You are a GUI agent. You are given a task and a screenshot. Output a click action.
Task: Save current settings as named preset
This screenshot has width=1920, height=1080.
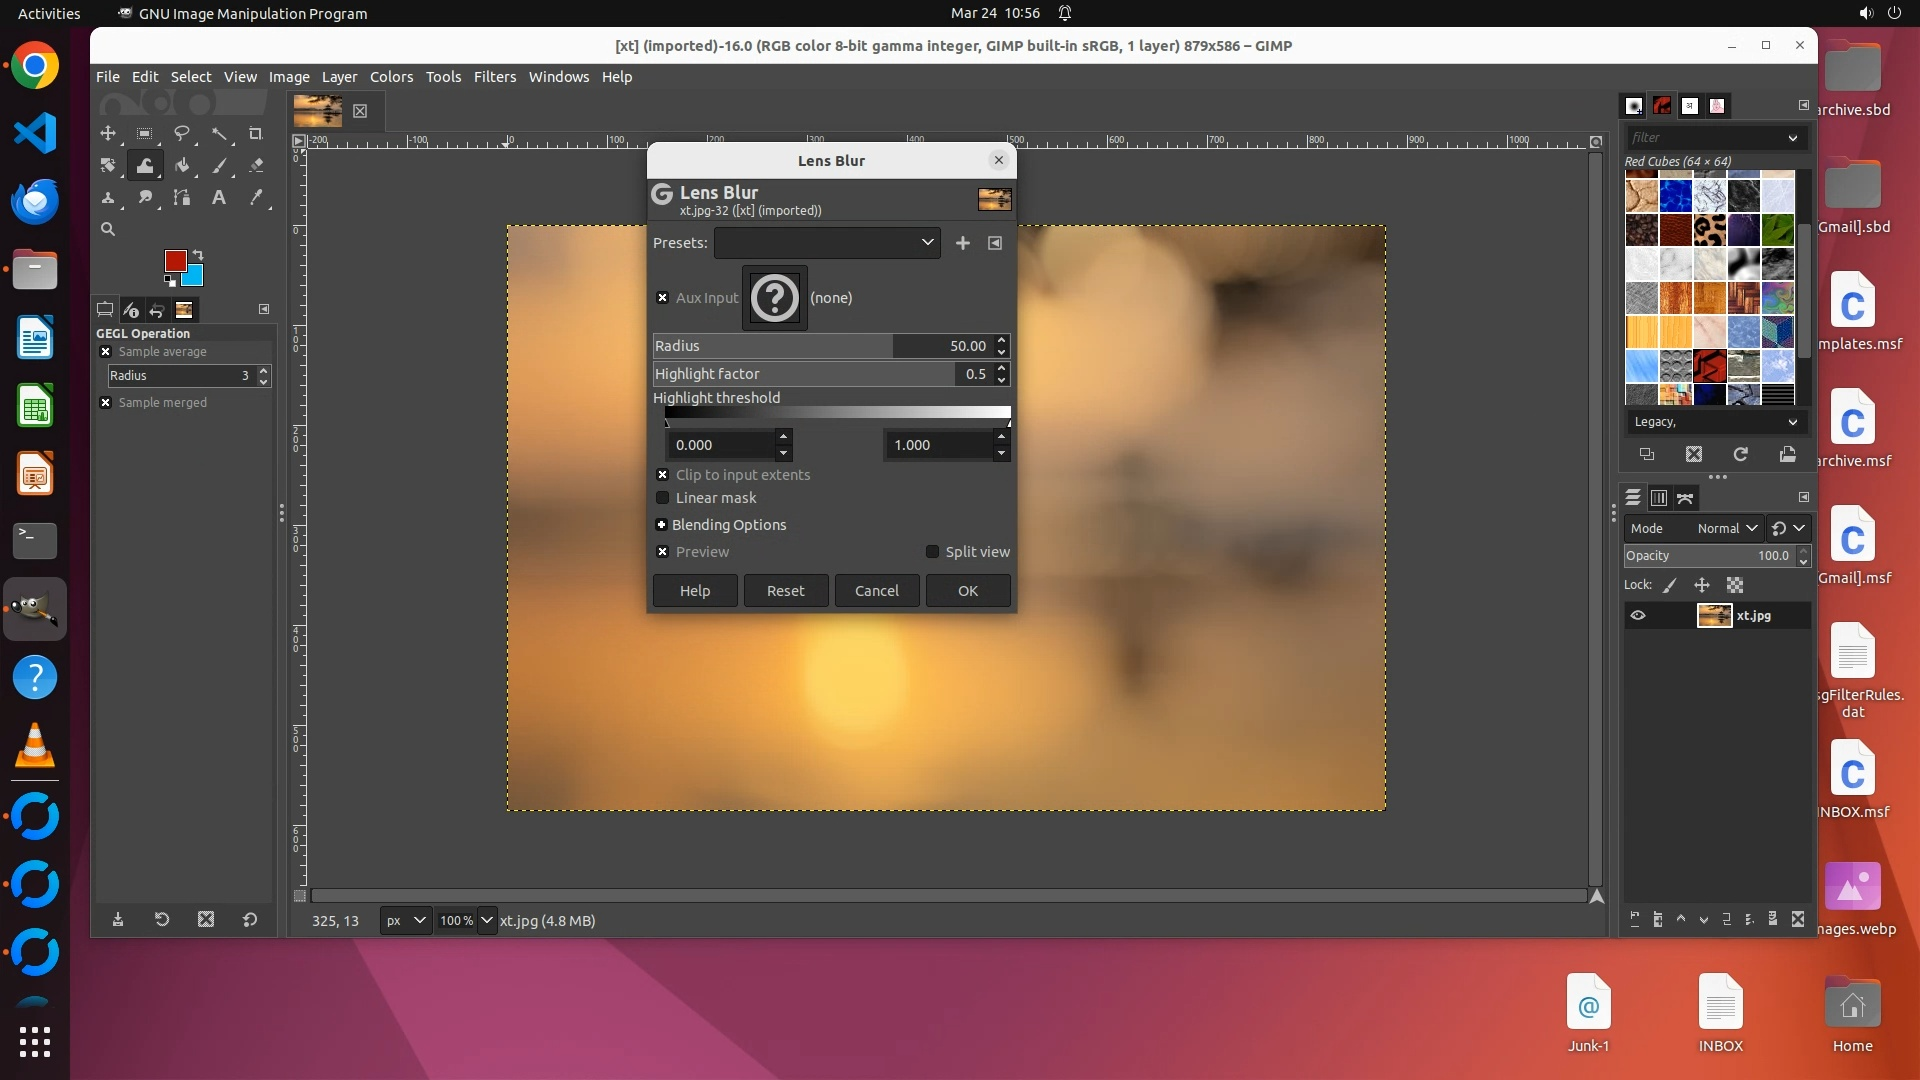(x=962, y=243)
